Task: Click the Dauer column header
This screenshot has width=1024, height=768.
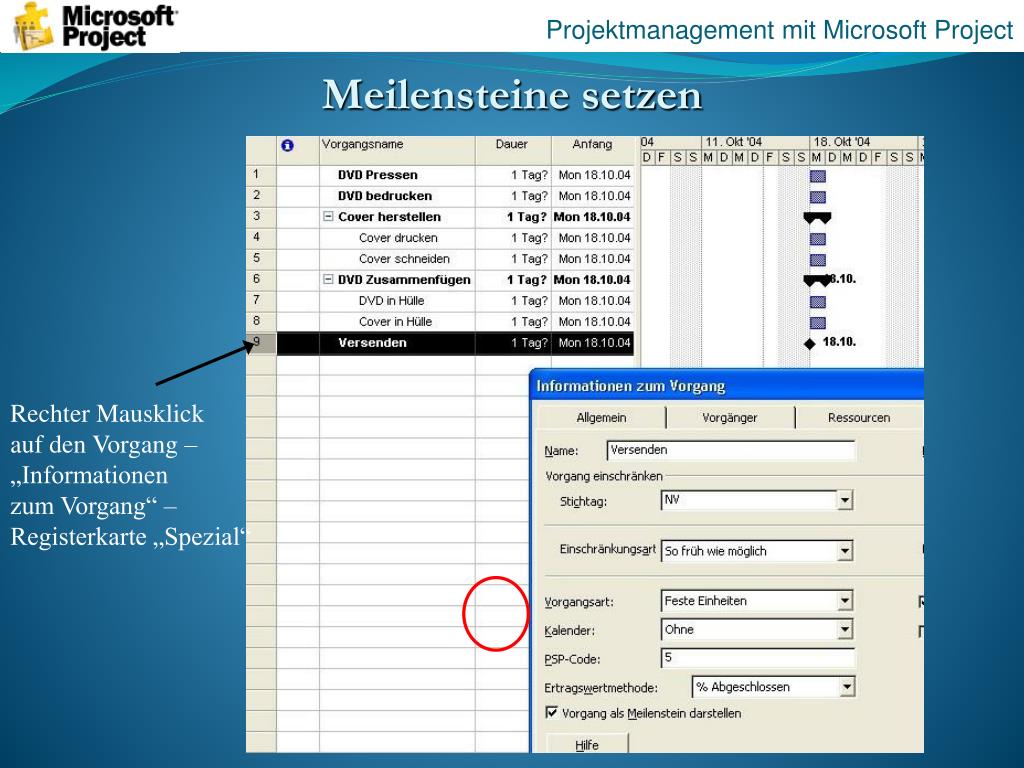Action: click(x=513, y=150)
